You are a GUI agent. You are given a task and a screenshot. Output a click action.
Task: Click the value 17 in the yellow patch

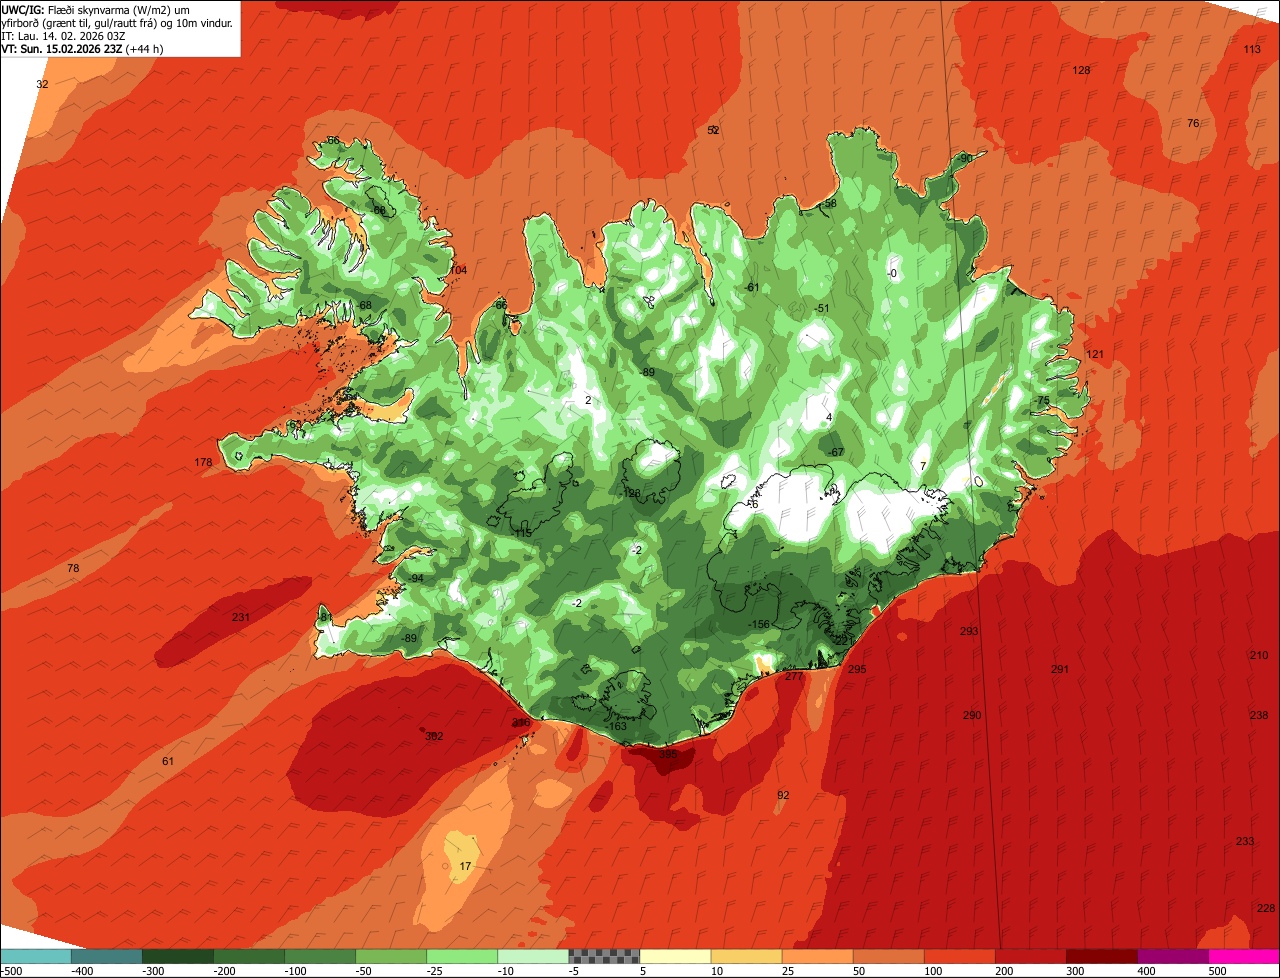pos(465,865)
